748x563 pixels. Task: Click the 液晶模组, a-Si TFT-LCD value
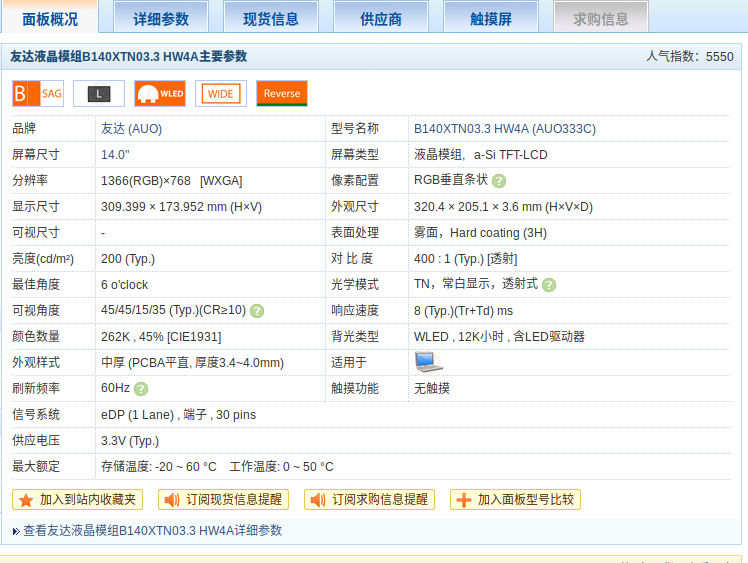pyautogui.click(x=480, y=155)
